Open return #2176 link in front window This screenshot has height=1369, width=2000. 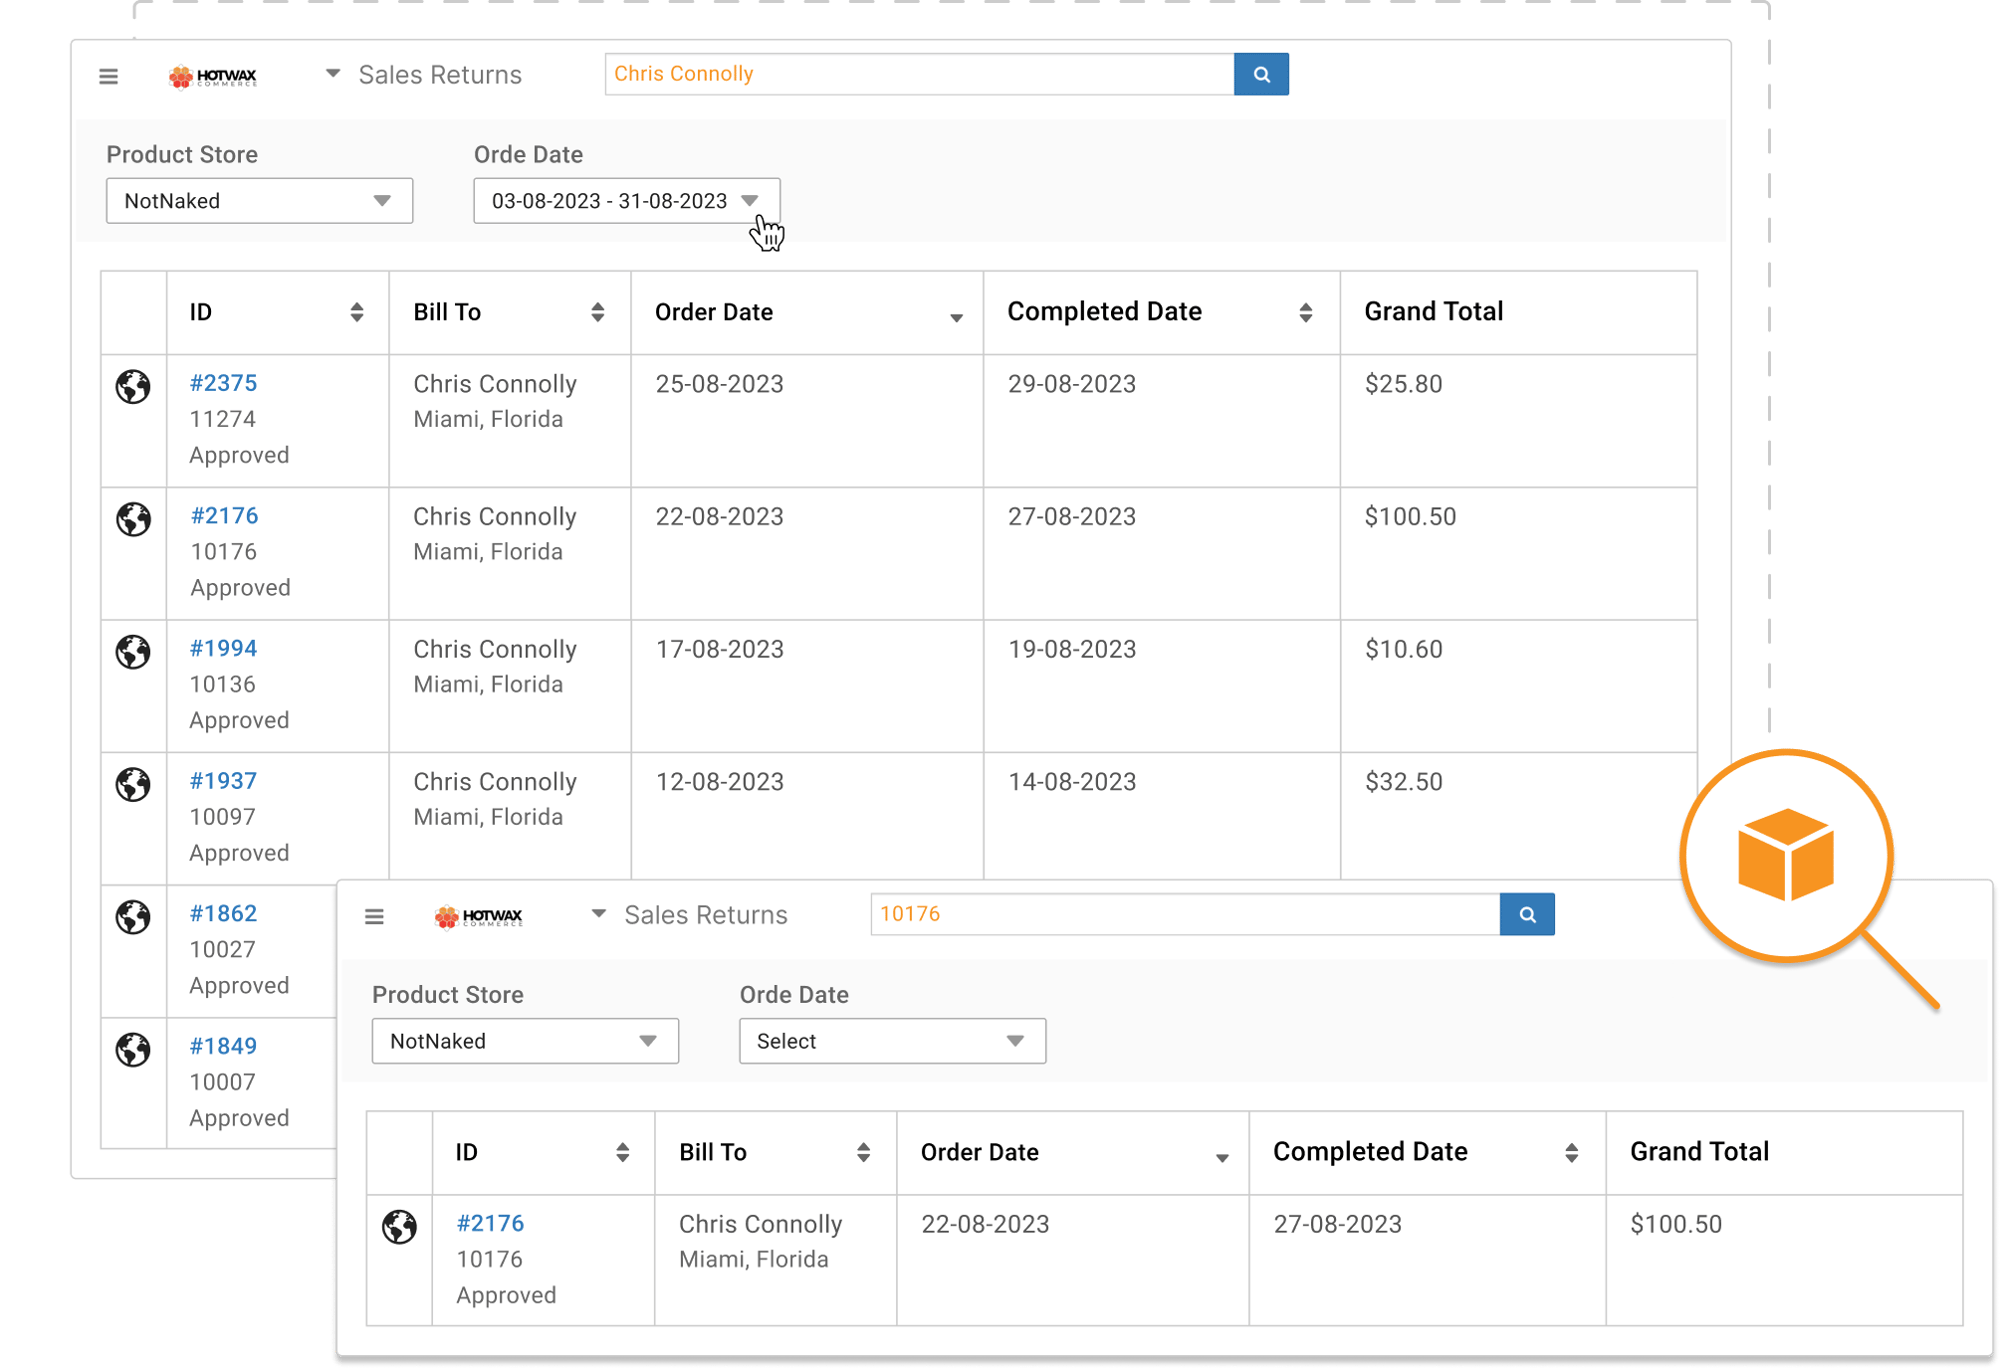coord(490,1223)
